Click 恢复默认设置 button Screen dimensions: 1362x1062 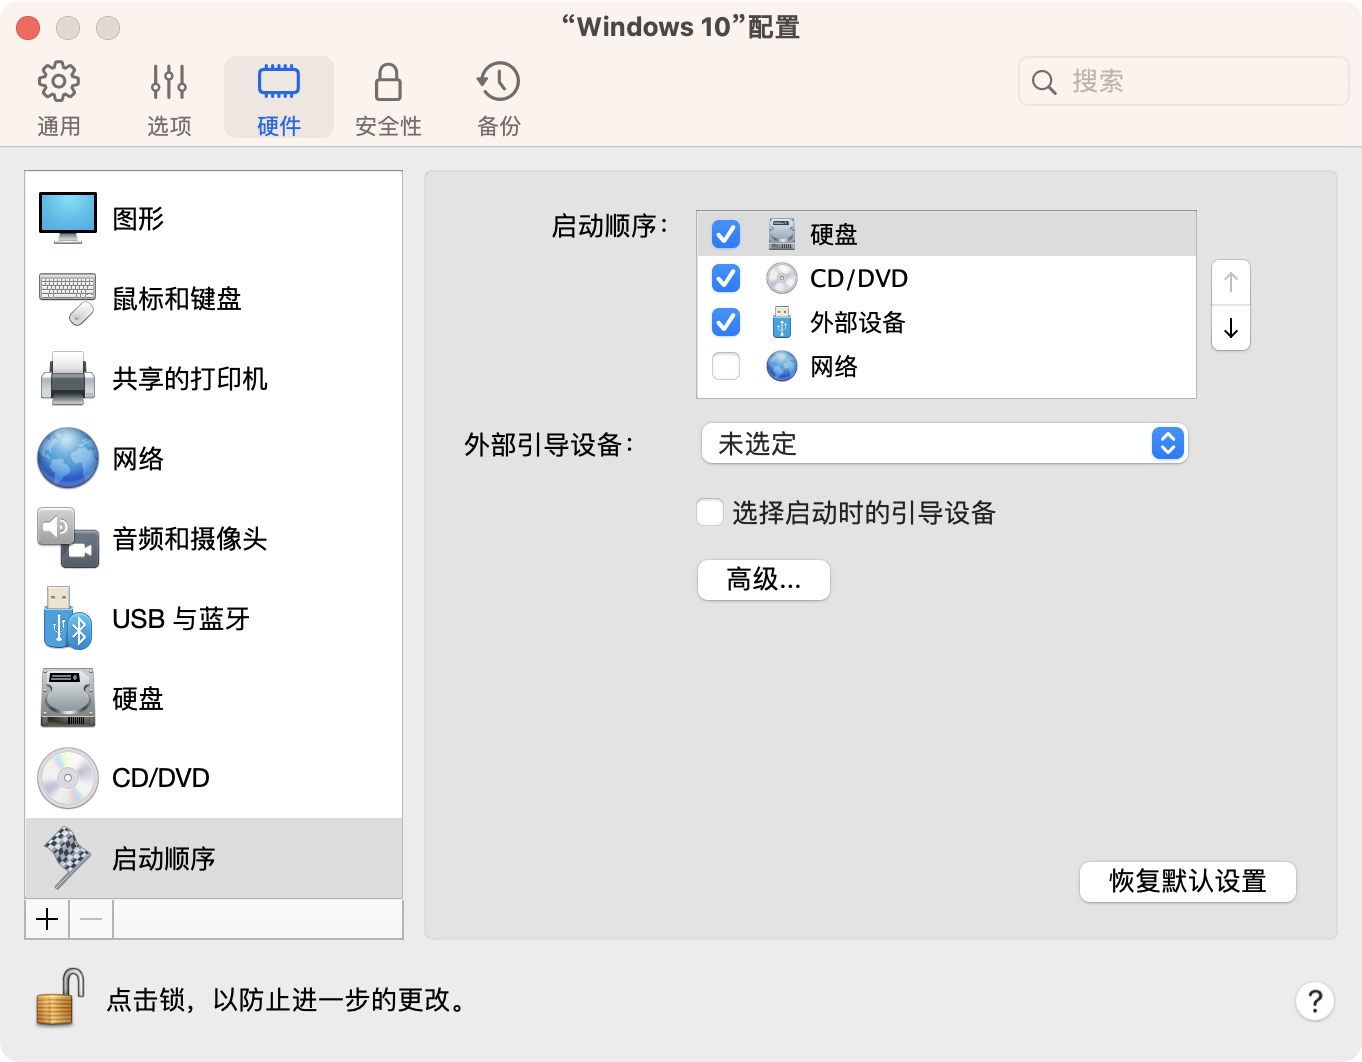[x=1188, y=881]
